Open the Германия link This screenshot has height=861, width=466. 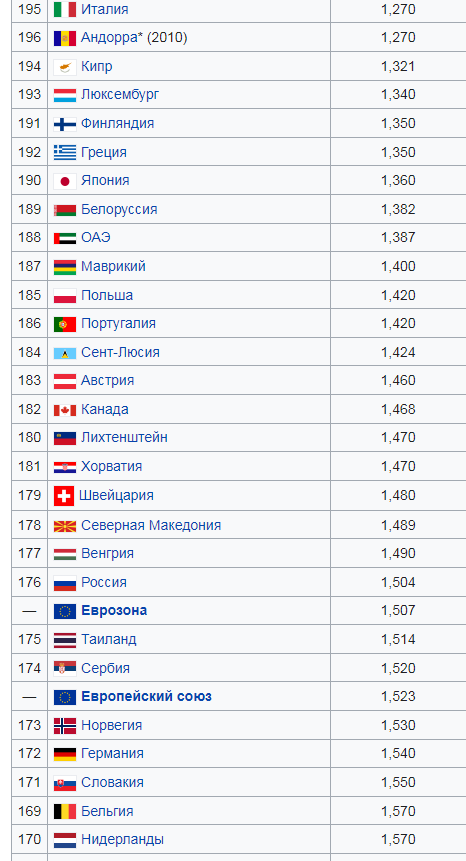tap(113, 753)
